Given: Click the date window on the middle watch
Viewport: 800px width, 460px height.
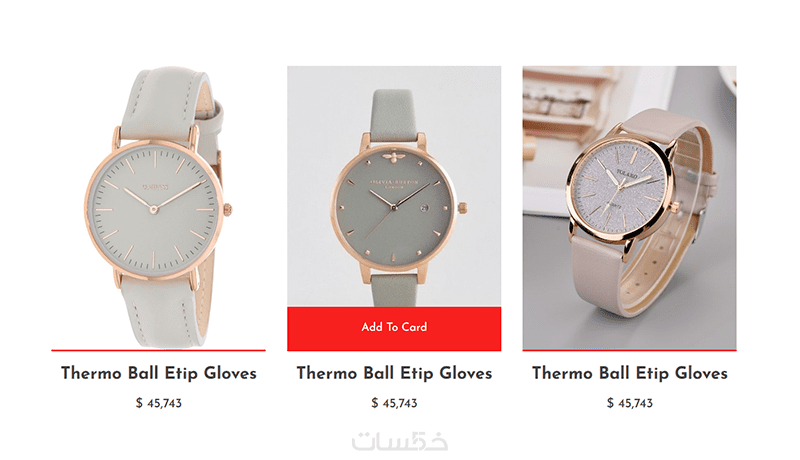Looking at the screenshot, I should (425, 208).
